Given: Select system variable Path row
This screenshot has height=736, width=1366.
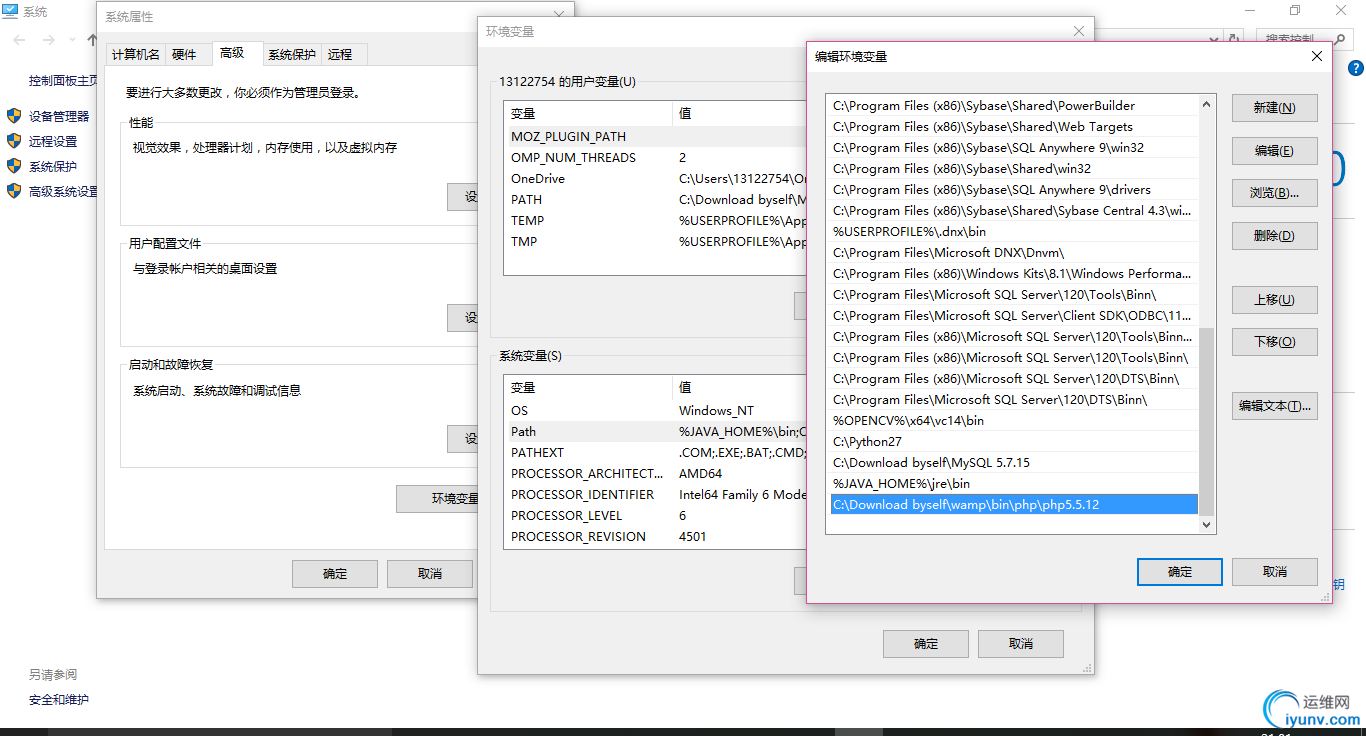Looking at the screenshot, I should (656, 432).
